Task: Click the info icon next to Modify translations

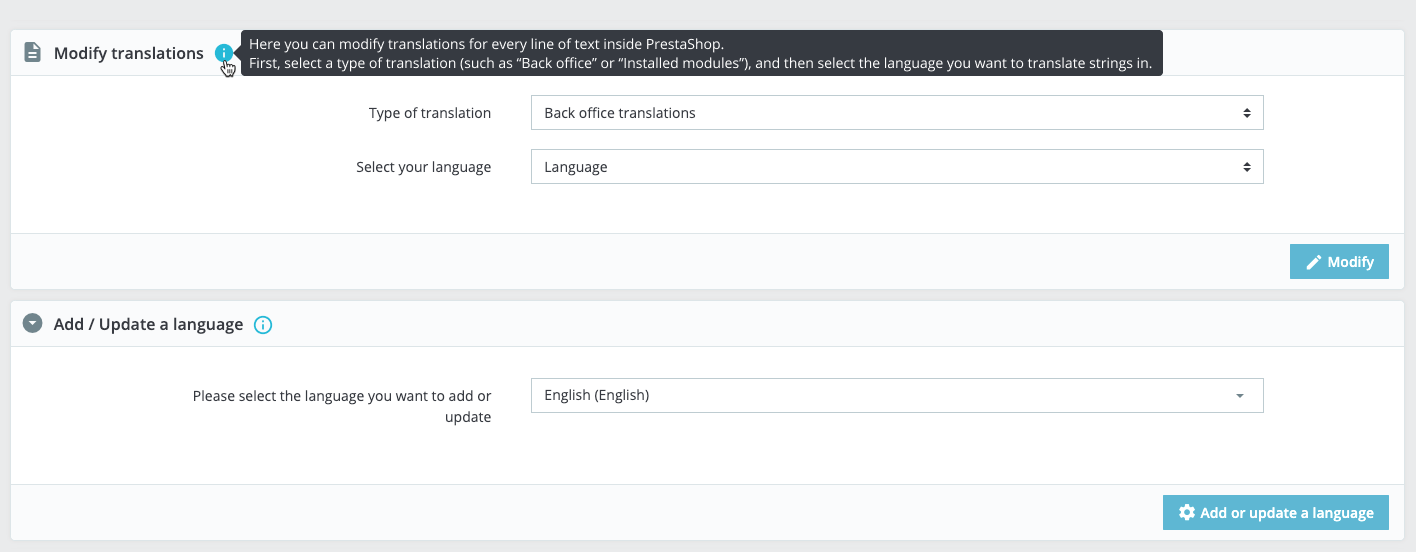Action: click(224, 53)
